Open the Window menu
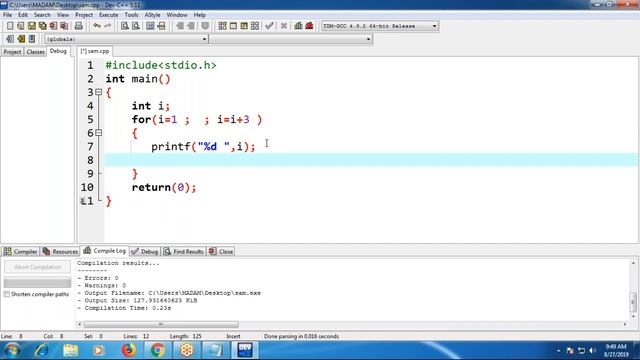 point(177,15)
